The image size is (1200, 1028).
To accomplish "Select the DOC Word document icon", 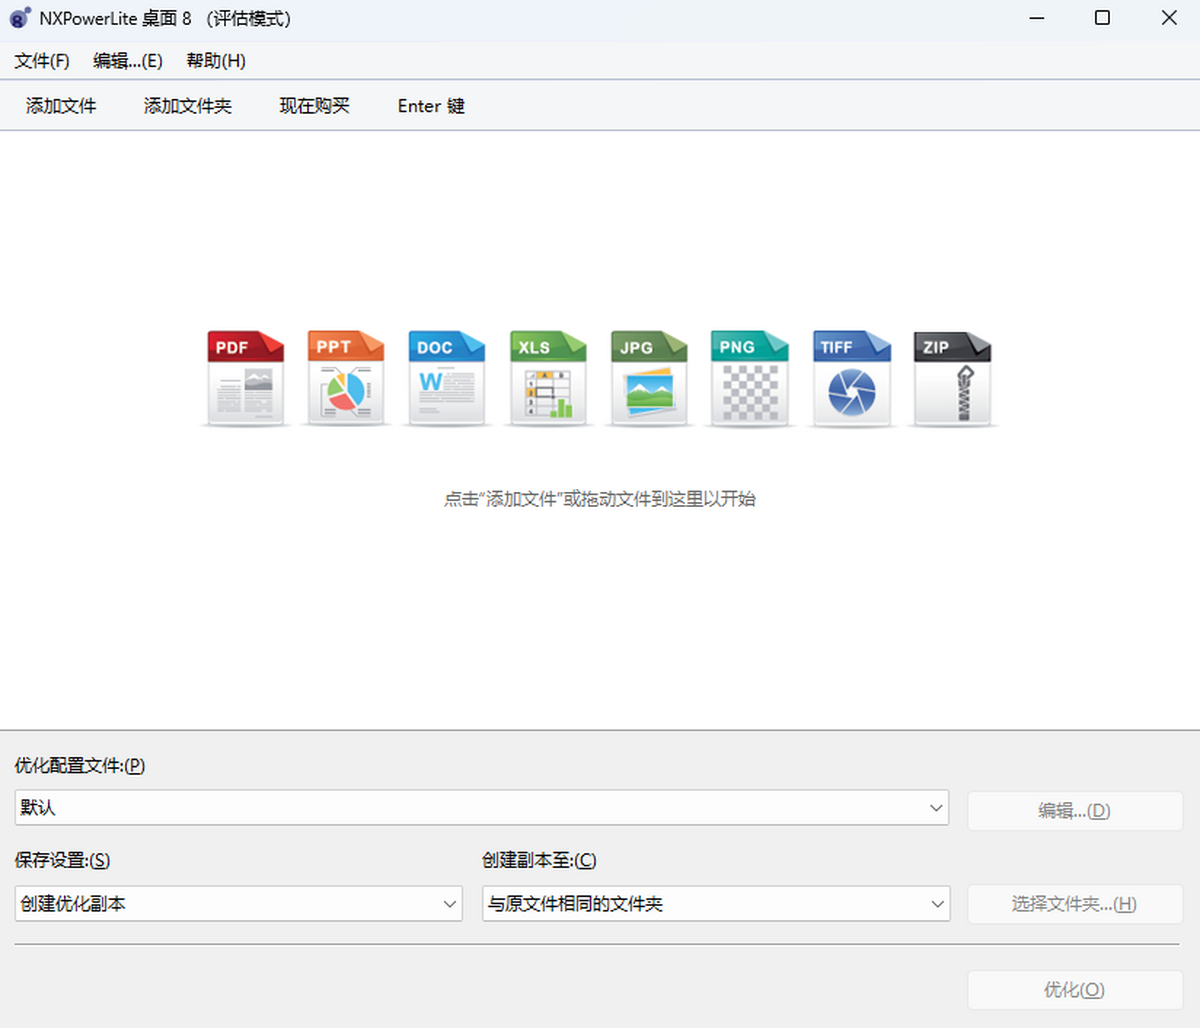I will pos(447,379).
